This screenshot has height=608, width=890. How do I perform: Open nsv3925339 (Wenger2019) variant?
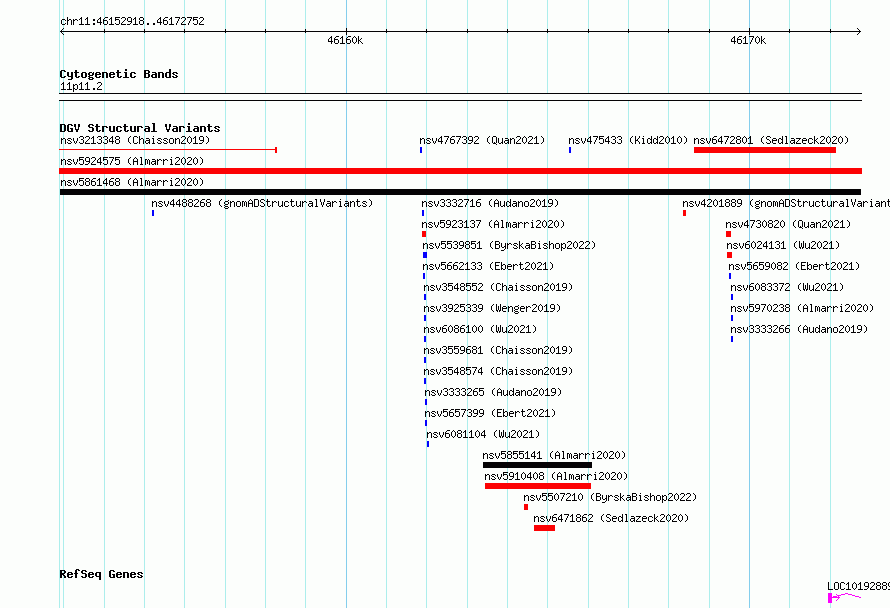(x=492, y=308)
